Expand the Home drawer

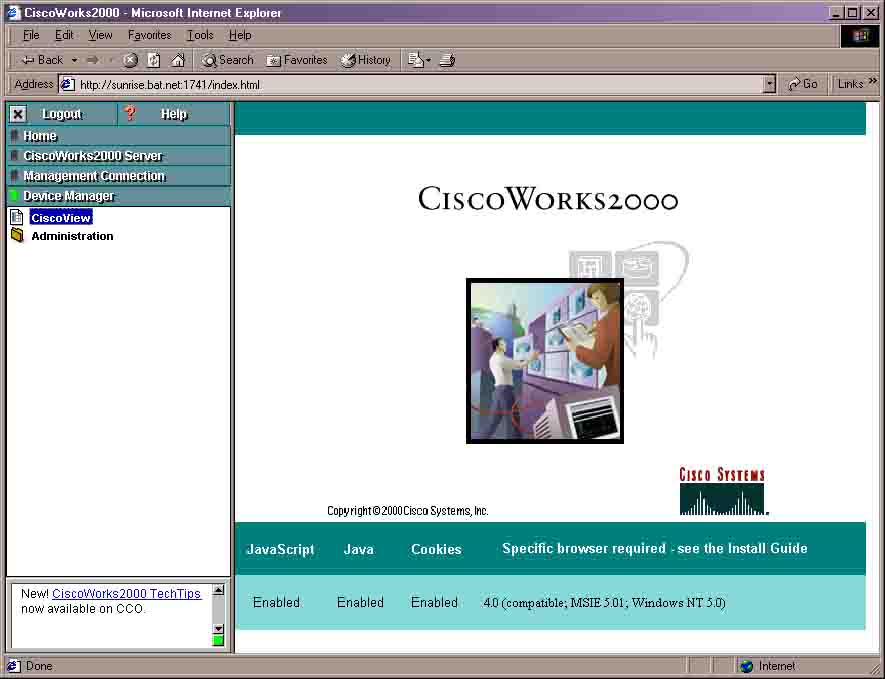[119, 136]
